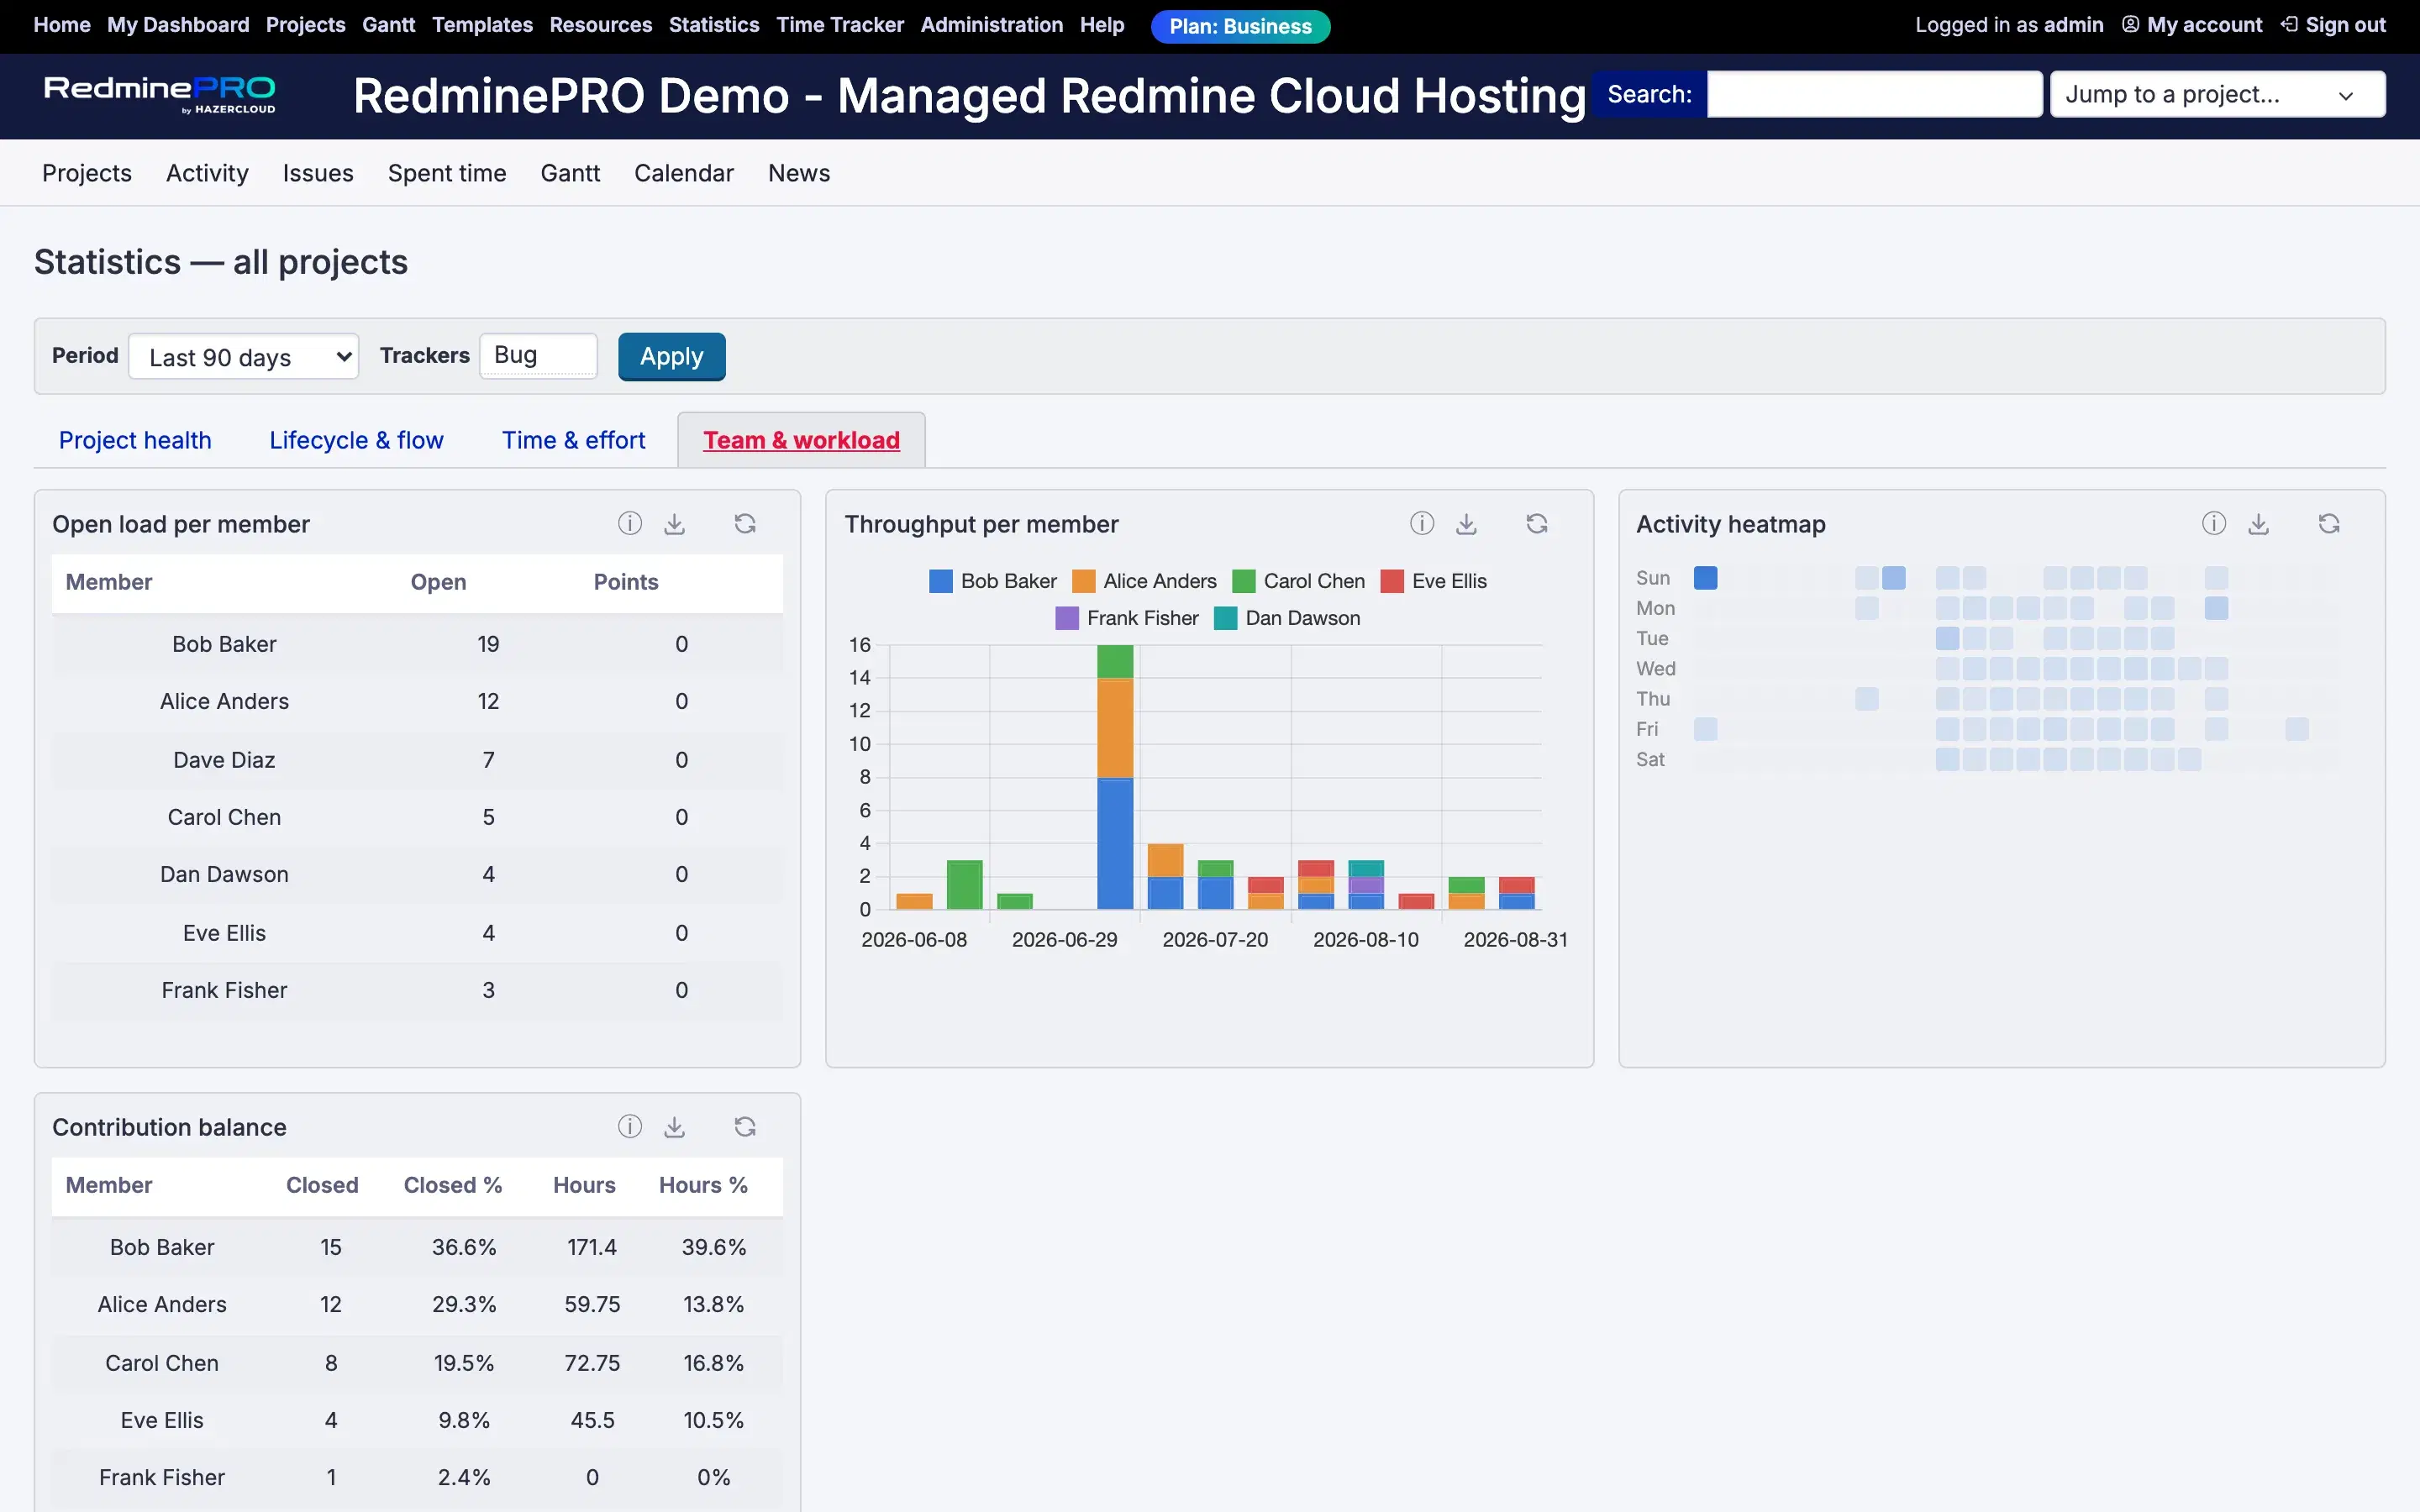2420x1512 pixels.
Task: Open Home in top menu
Action: click(x=62, y=25)
